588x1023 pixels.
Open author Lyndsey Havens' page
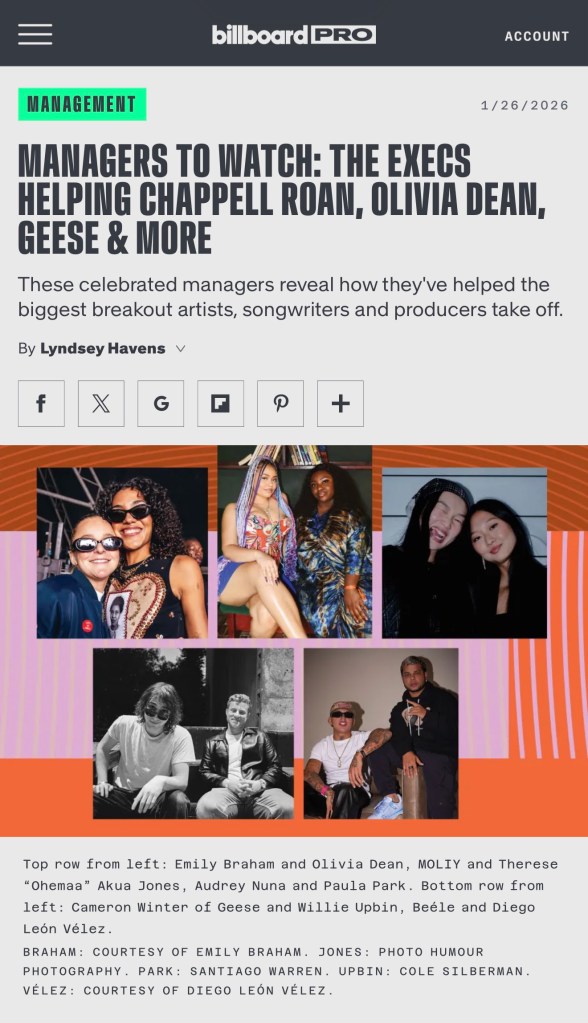102,348
